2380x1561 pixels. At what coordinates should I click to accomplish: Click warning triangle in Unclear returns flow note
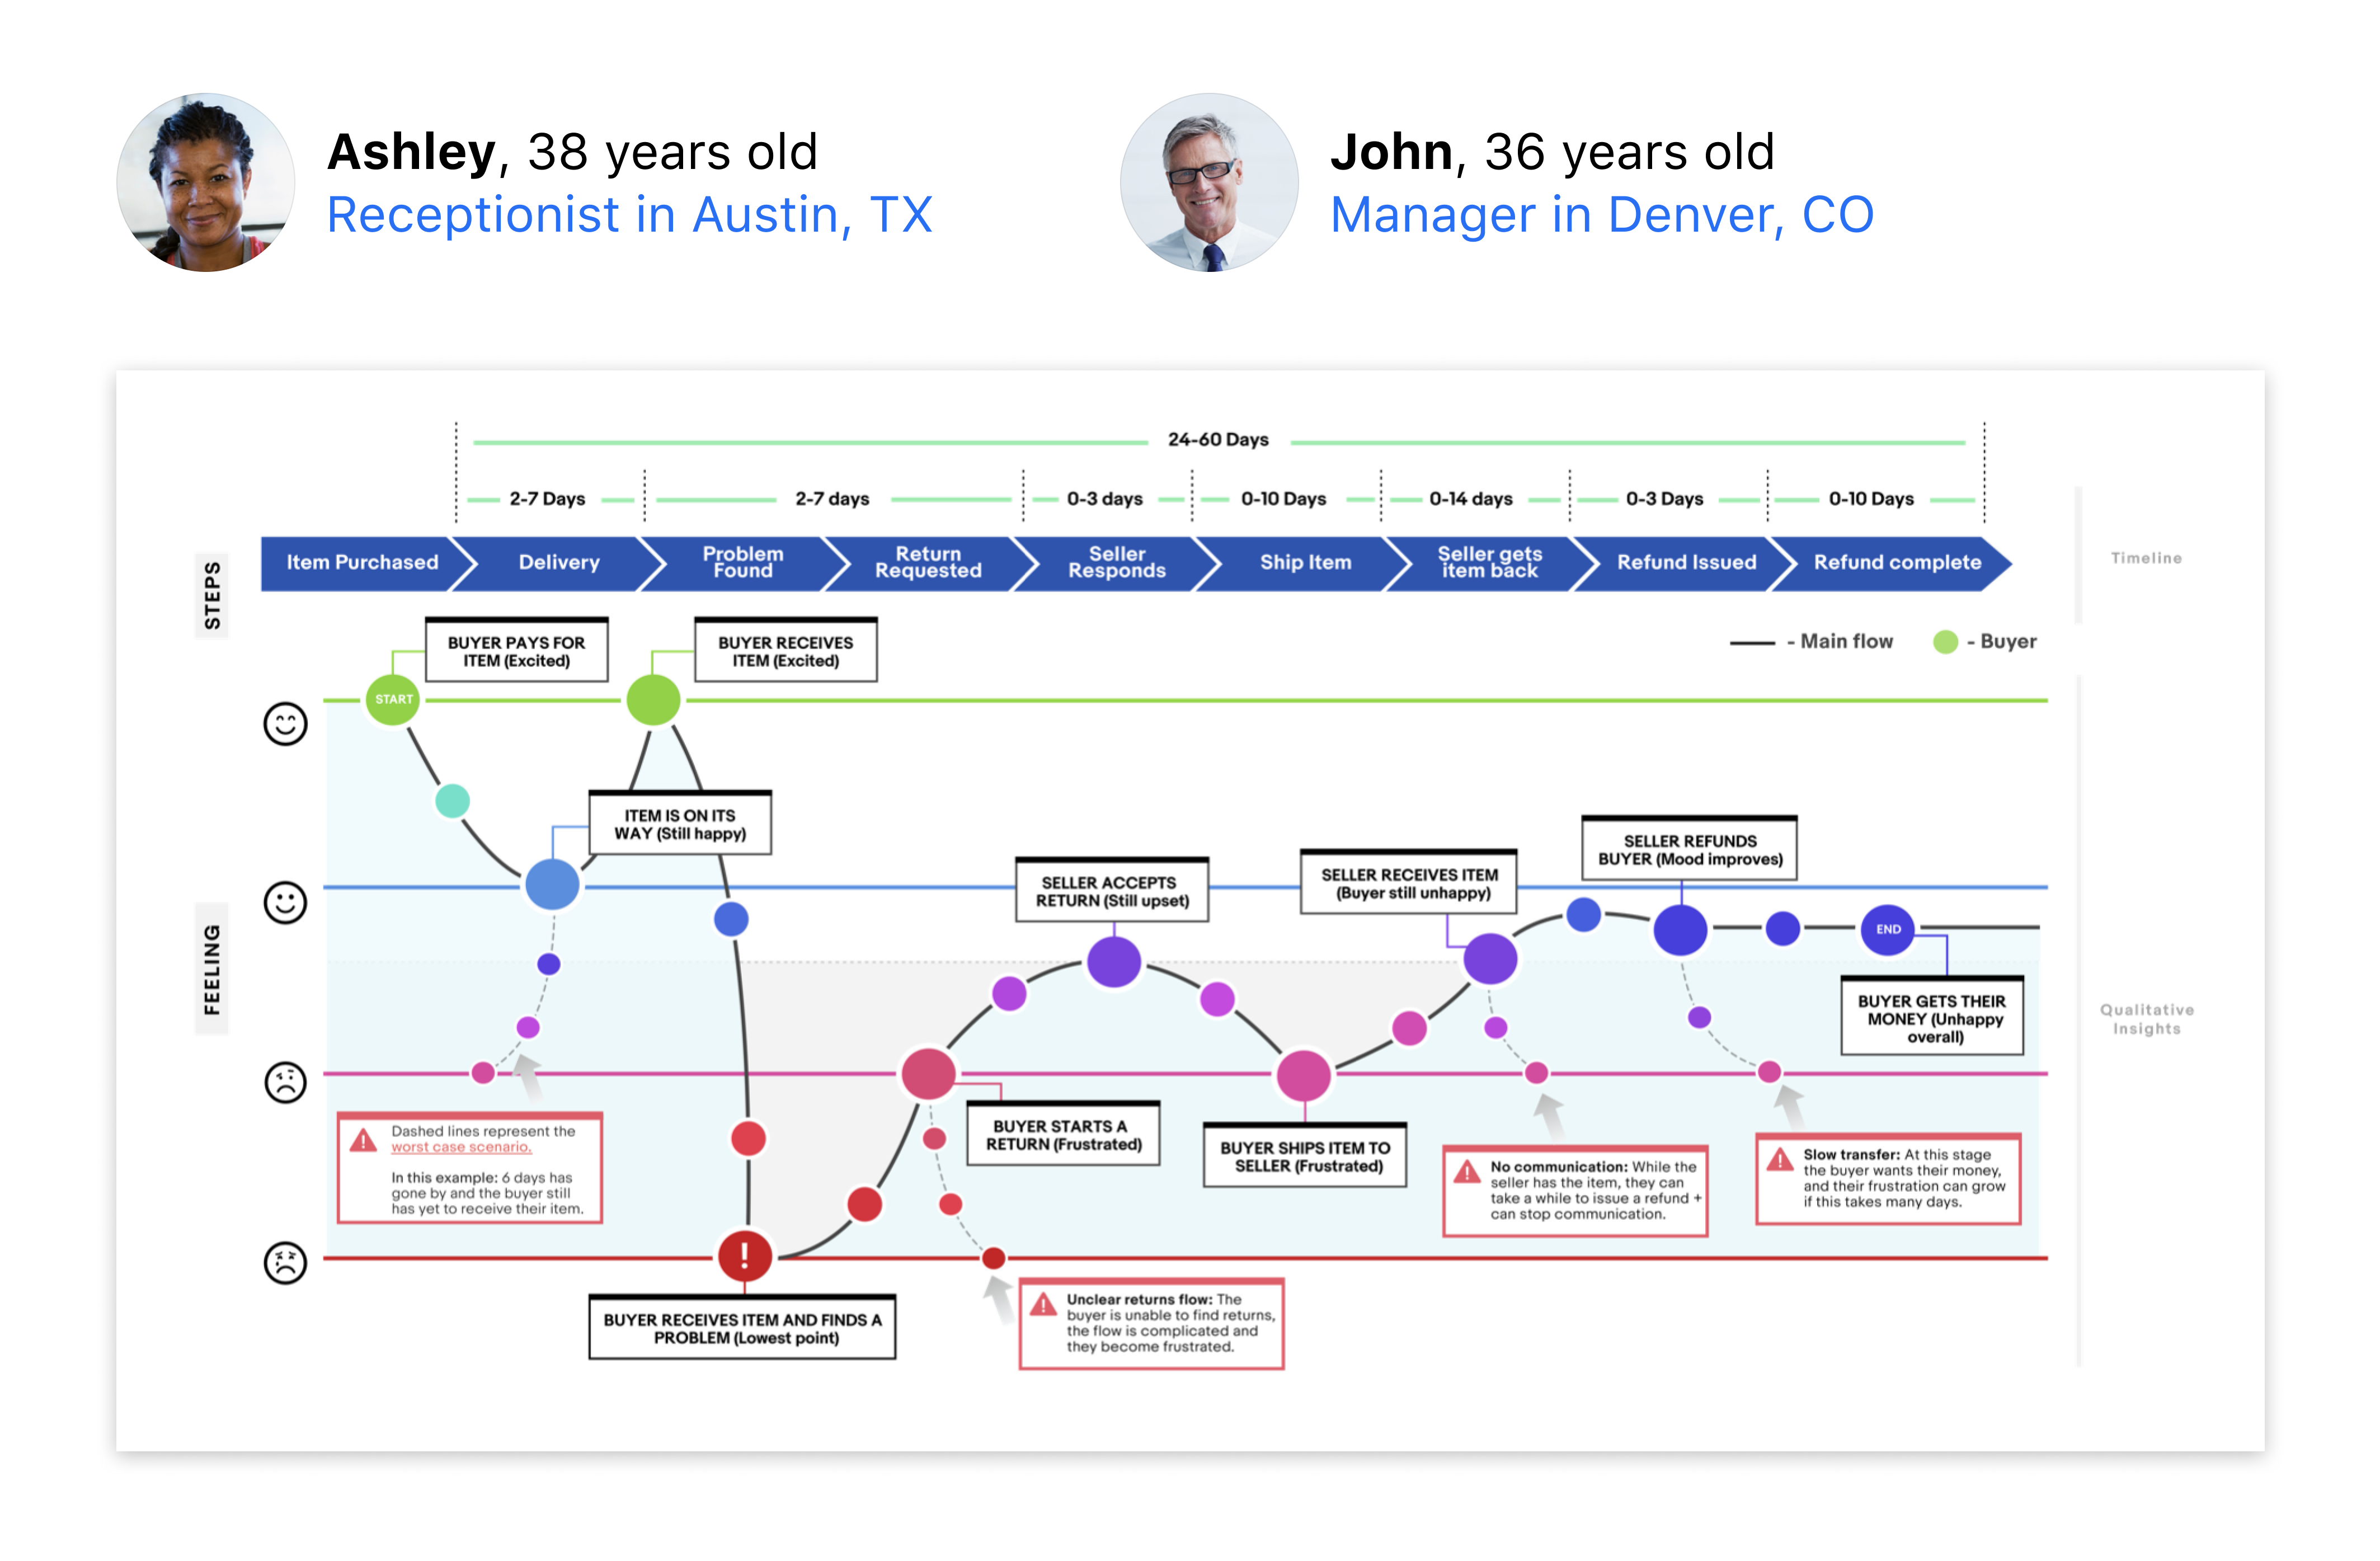click(1042, 1305)
